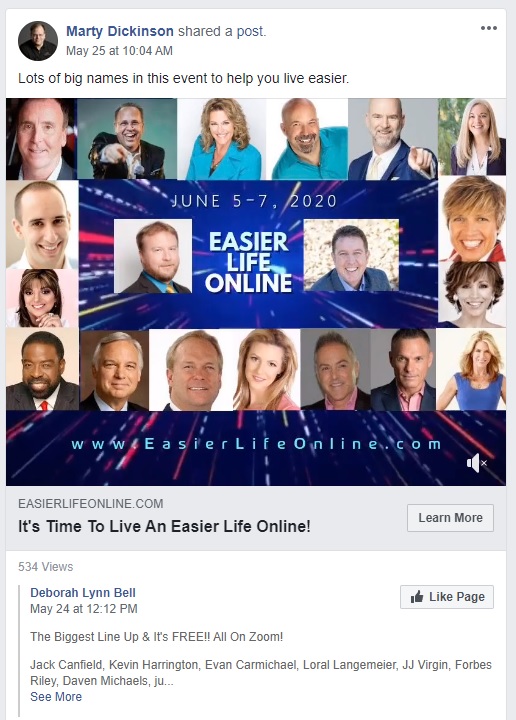
Task: Click the Easier Life Online video title center
Action: point(248,262)
